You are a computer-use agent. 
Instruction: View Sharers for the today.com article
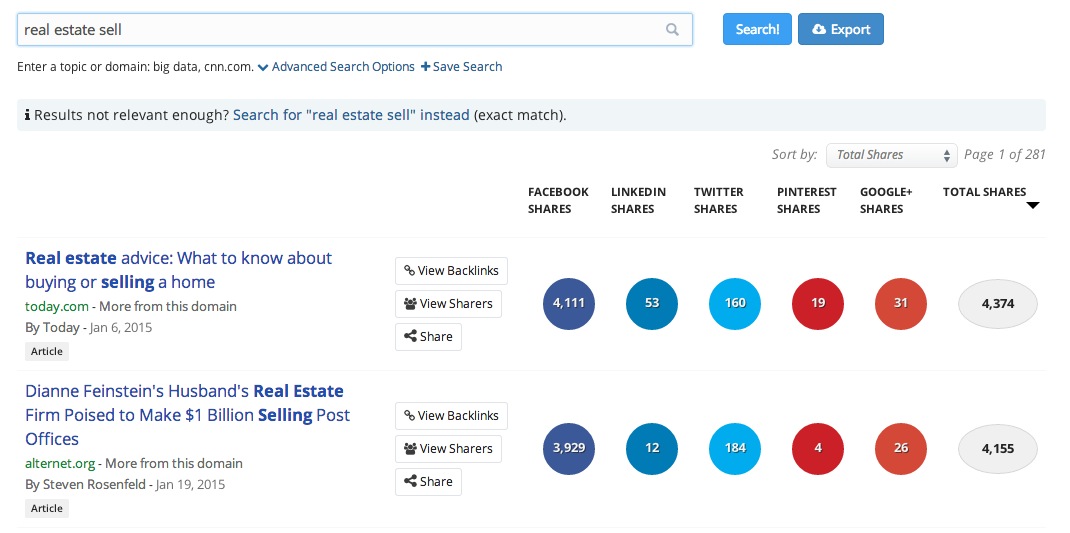click(448, 304)
